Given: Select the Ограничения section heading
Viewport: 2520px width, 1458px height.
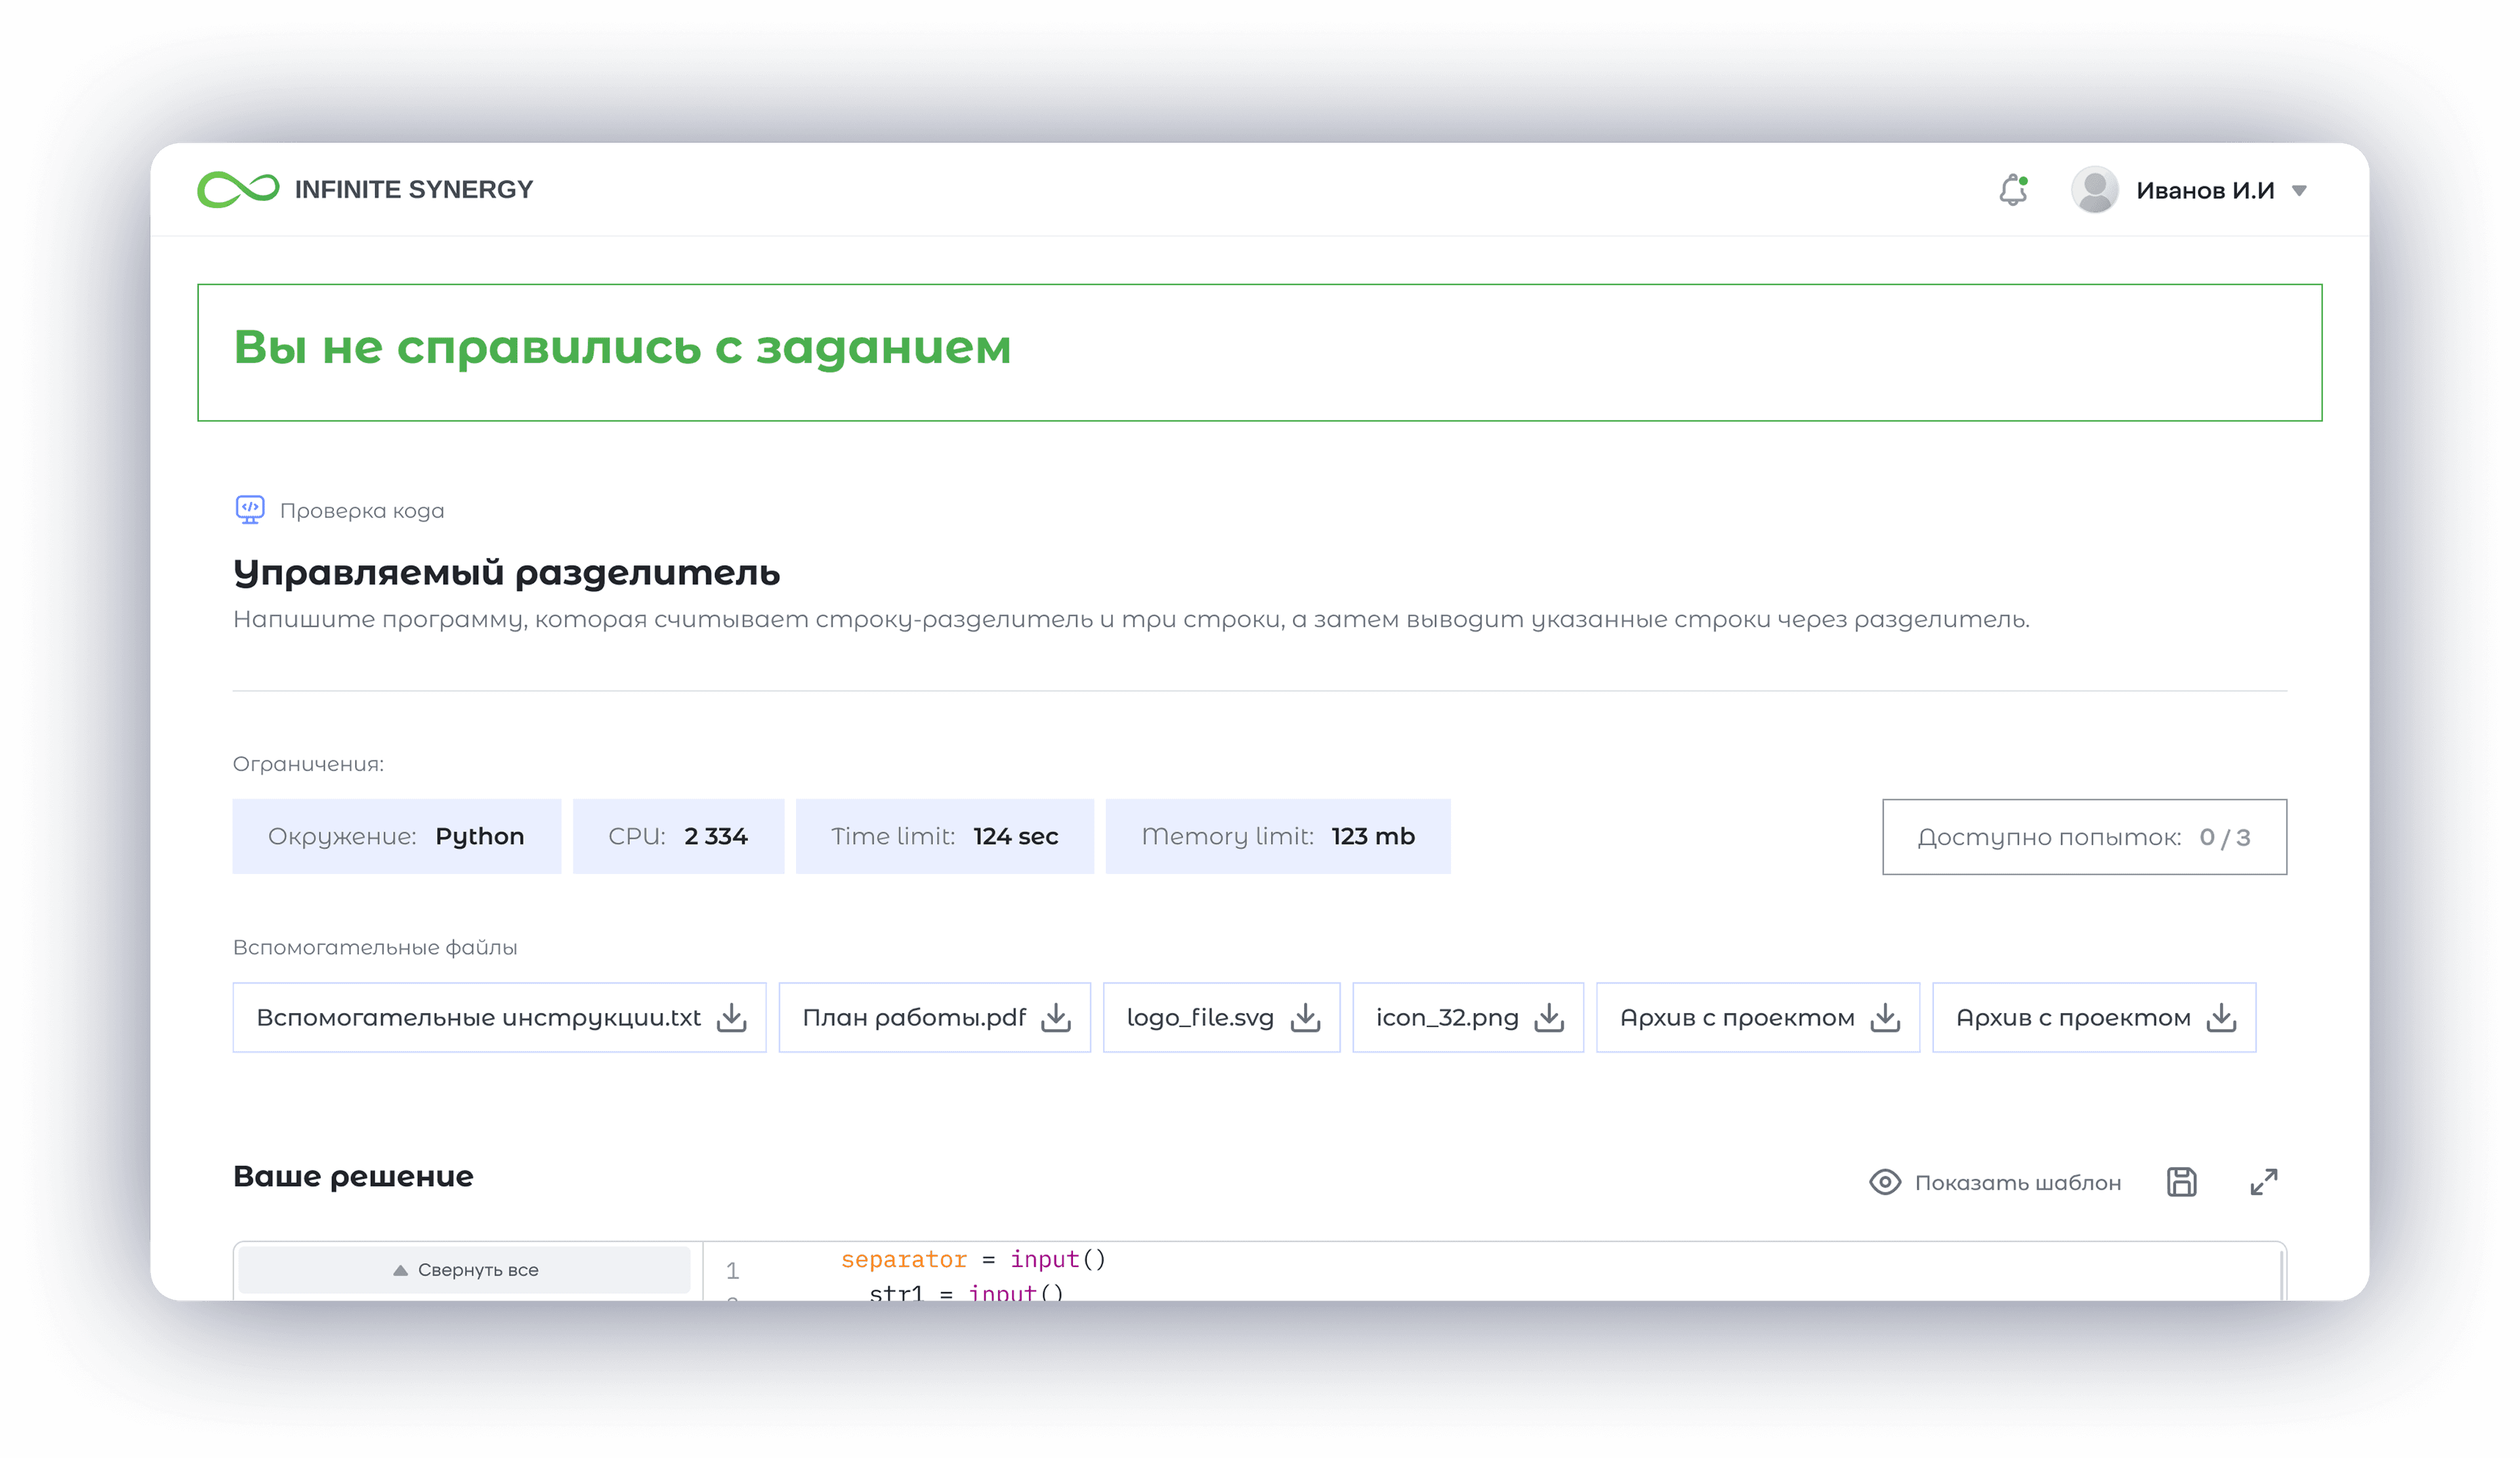Looking at the screenshot, I should click(308, 763).
